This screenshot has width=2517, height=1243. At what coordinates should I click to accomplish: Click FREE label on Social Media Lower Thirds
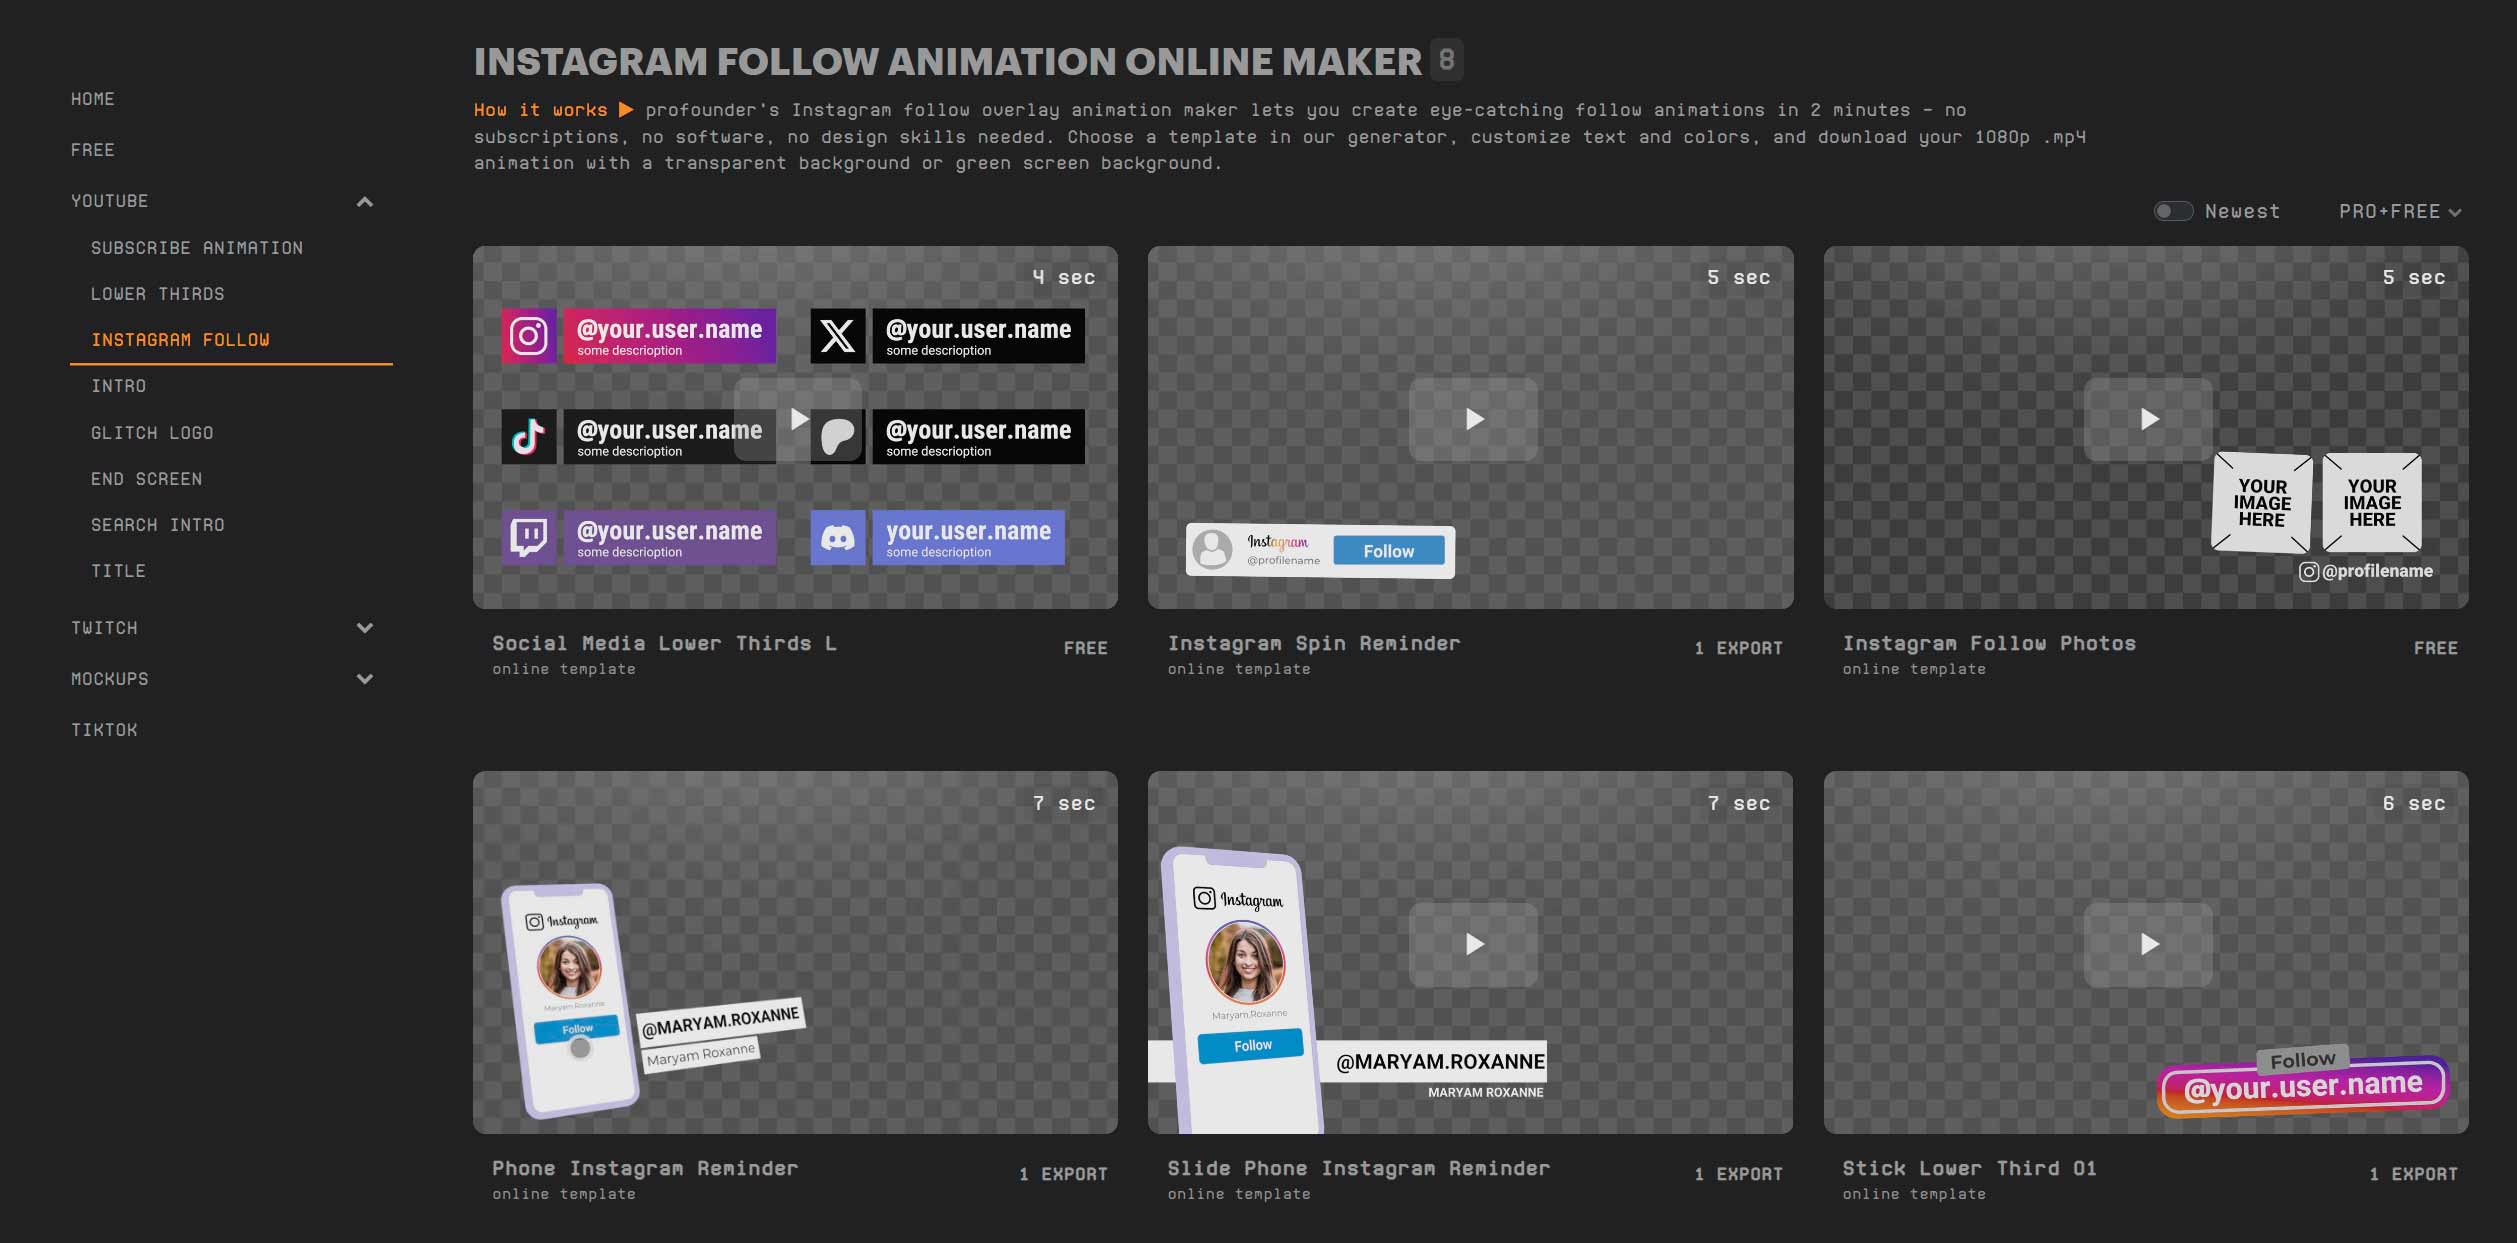pyautogui.click(x=1085, y=648)
